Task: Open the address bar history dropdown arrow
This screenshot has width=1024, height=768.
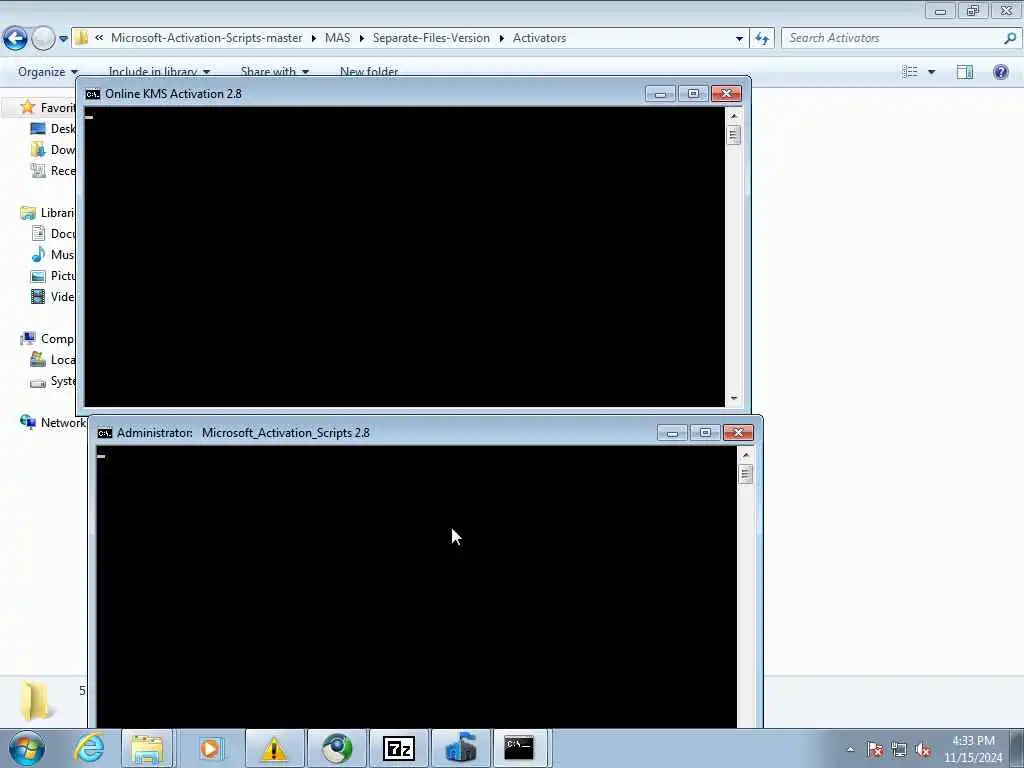Action: (x=739, y=39)
